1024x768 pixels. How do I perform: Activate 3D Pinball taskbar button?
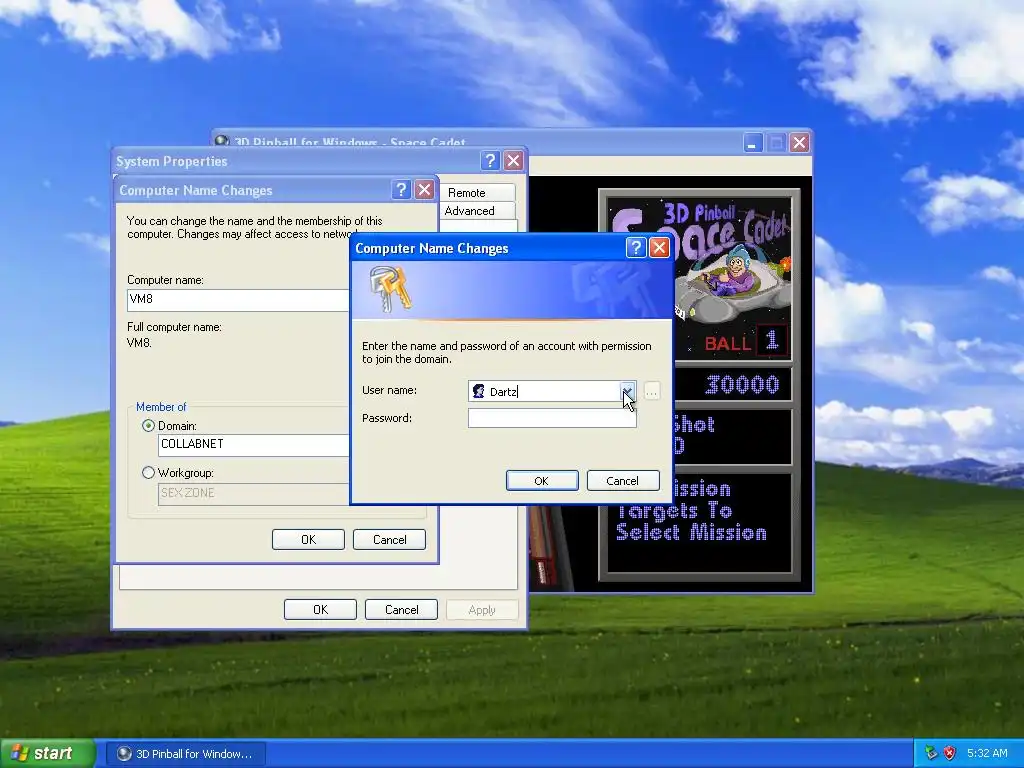(x=185, y=754)
